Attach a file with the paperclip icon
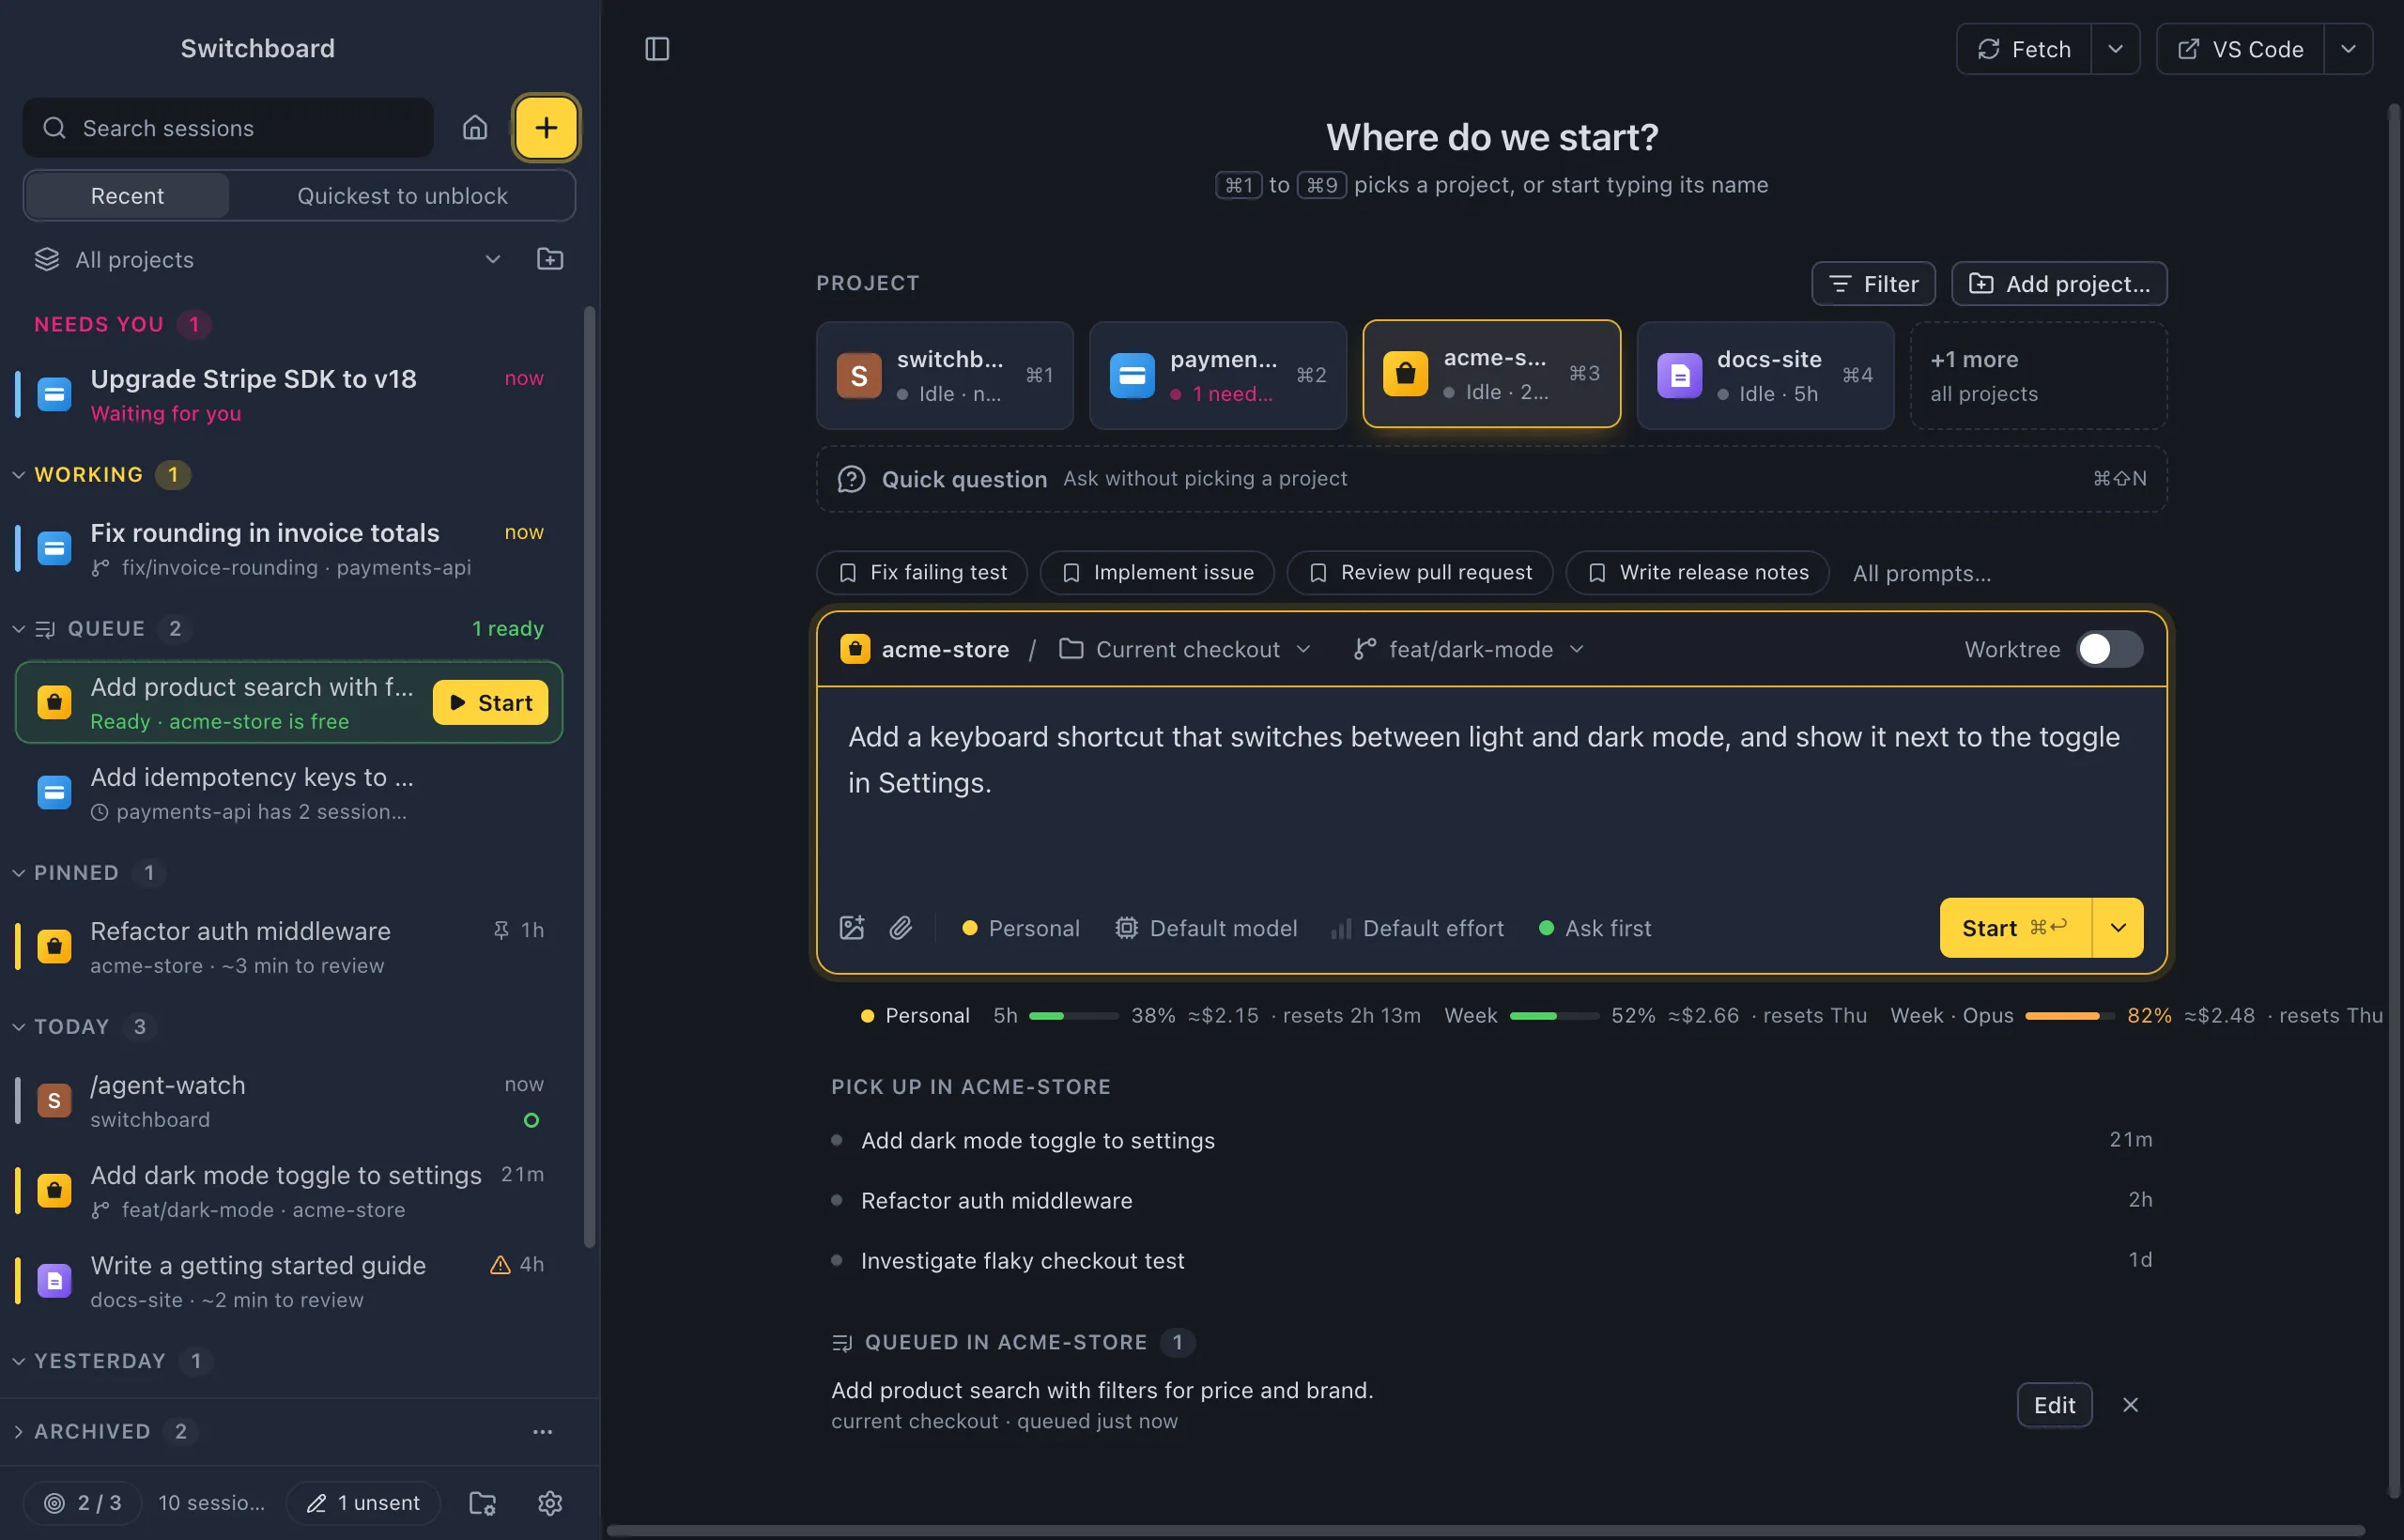This screenshot has width=2404, height=1540. tap(901, 928)
